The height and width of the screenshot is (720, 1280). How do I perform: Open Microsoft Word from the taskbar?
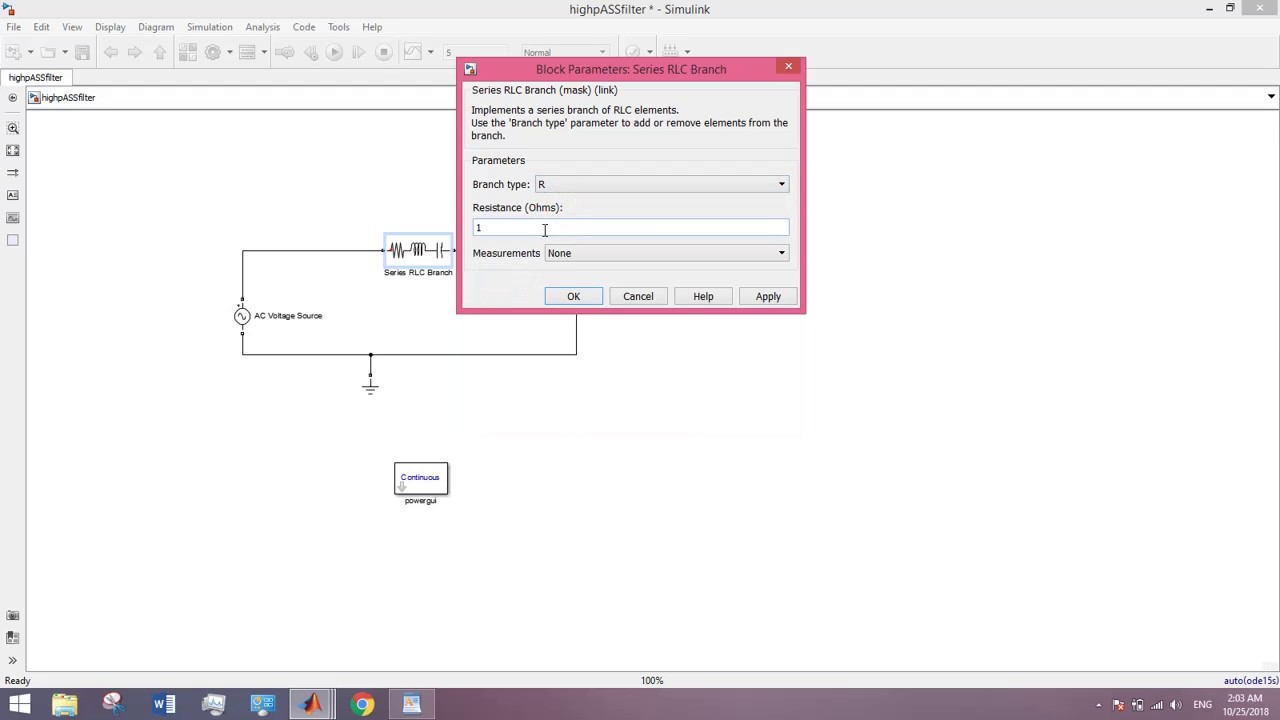pos(164,704)
